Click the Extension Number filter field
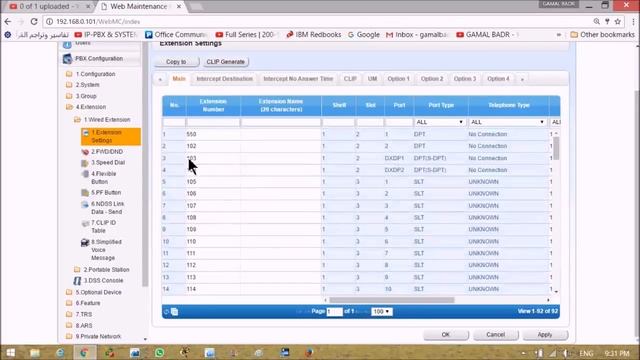This screenshot has height=360, width=640. click(x=213, y=122)
